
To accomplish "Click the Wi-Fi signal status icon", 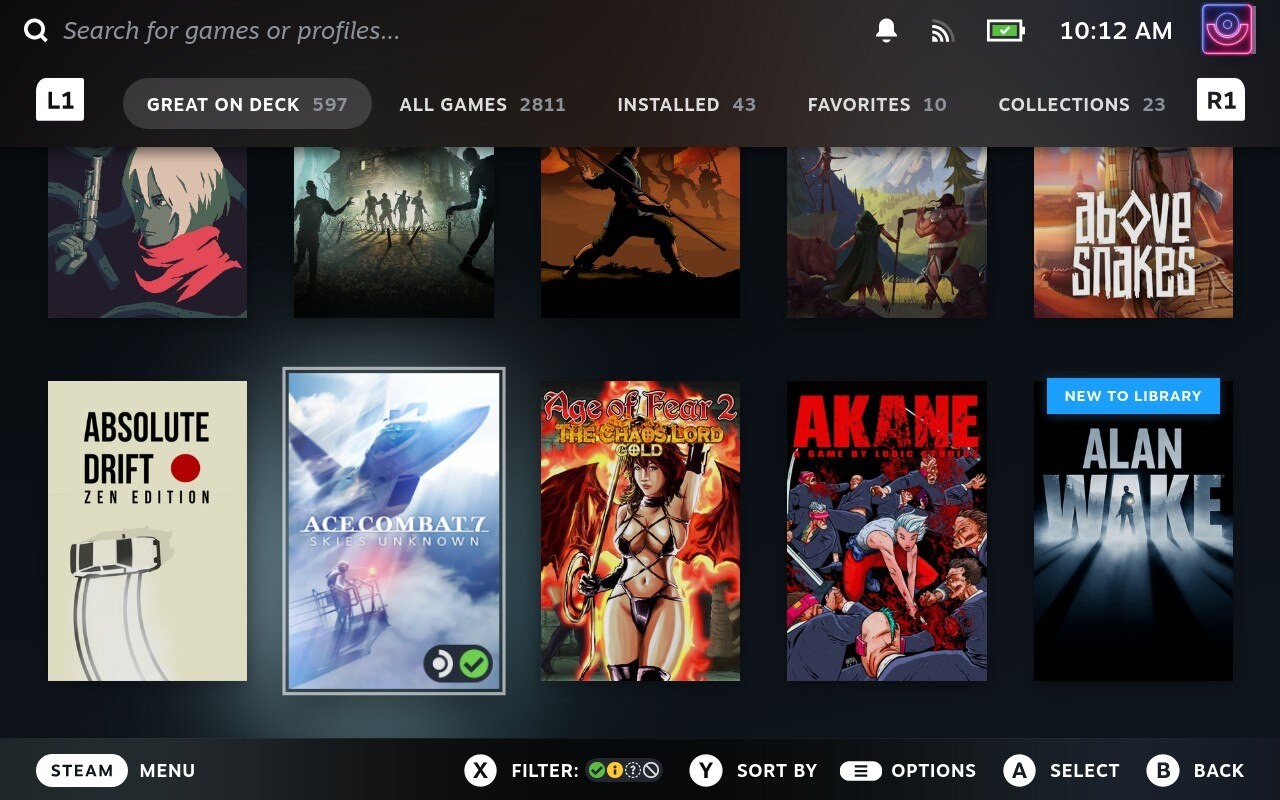I will point(942,31).
